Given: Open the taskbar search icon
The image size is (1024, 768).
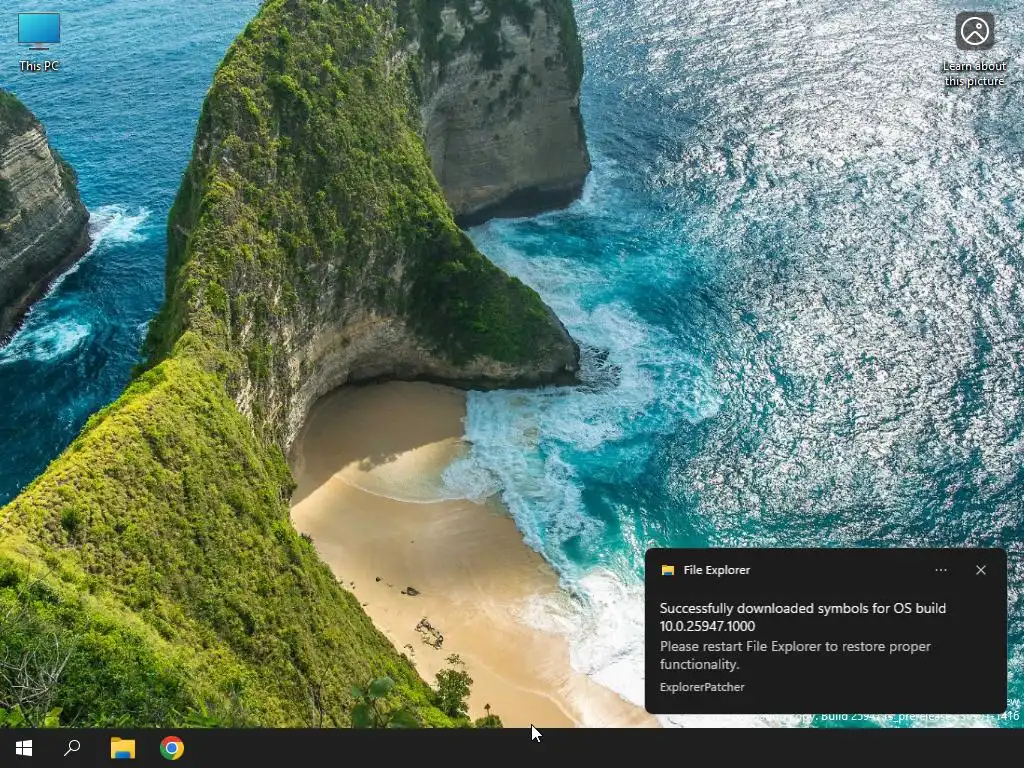Looking at the screenshot, I should (72, 748).
